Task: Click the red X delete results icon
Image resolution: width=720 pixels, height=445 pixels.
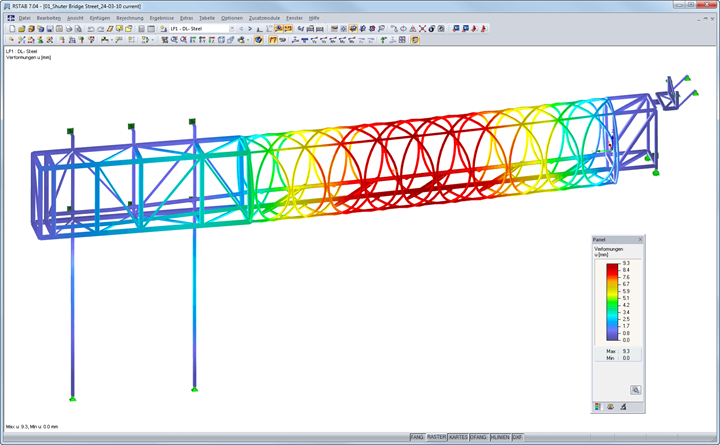Action: (422, 28)
